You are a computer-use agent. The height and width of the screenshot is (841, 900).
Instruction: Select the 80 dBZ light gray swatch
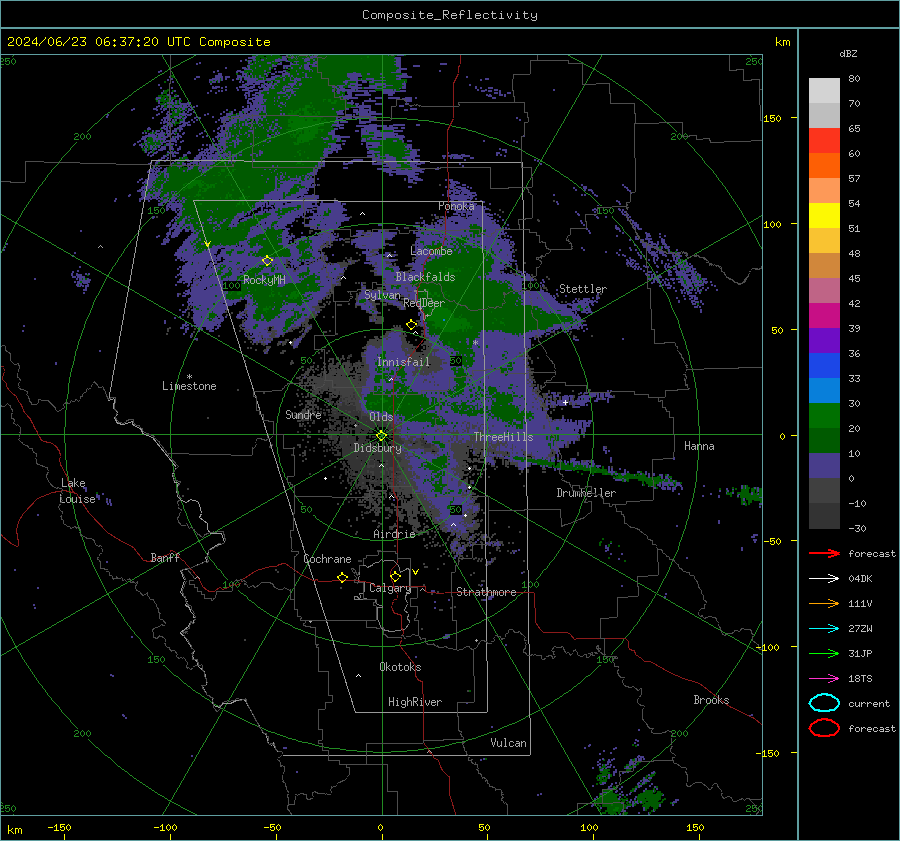click(x=824, y=90)
